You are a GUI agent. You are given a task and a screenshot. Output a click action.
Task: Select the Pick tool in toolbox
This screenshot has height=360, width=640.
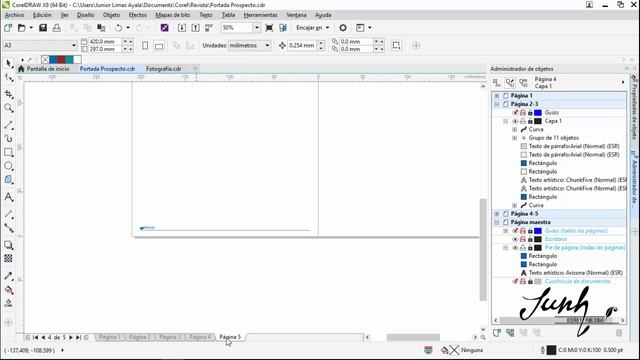[9, 63]
